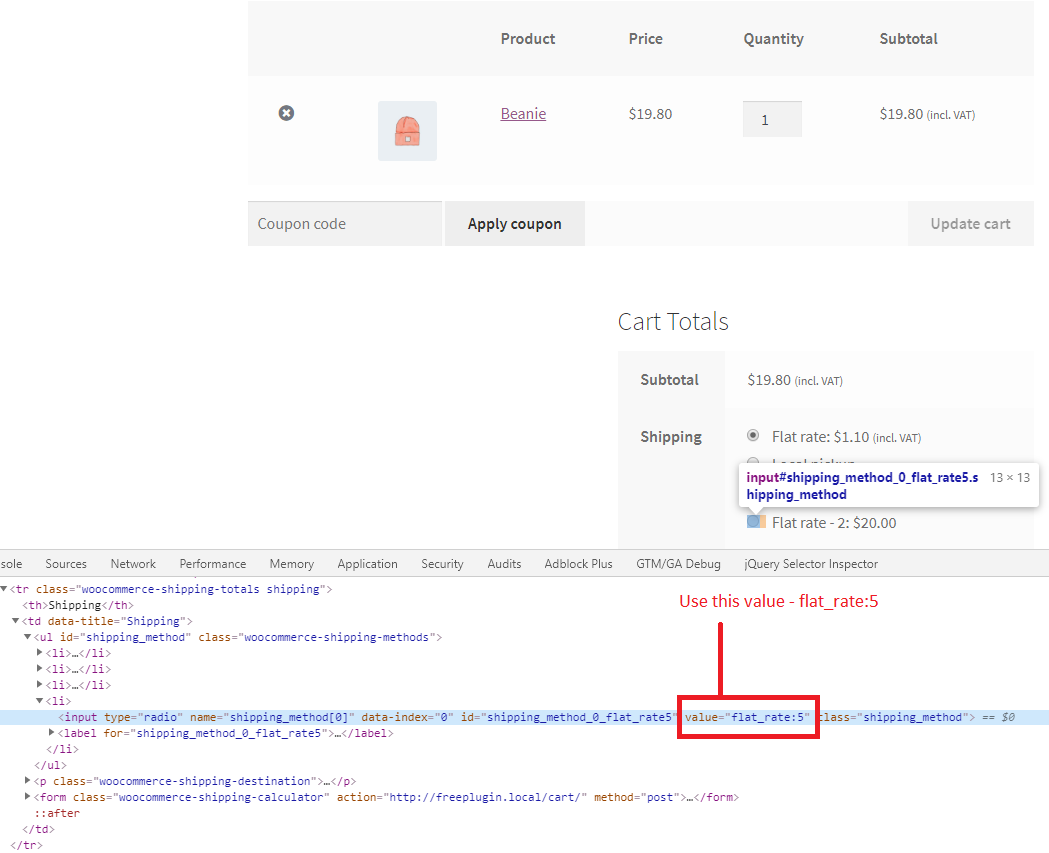Click the quantity input showing 1

point(772,118)
